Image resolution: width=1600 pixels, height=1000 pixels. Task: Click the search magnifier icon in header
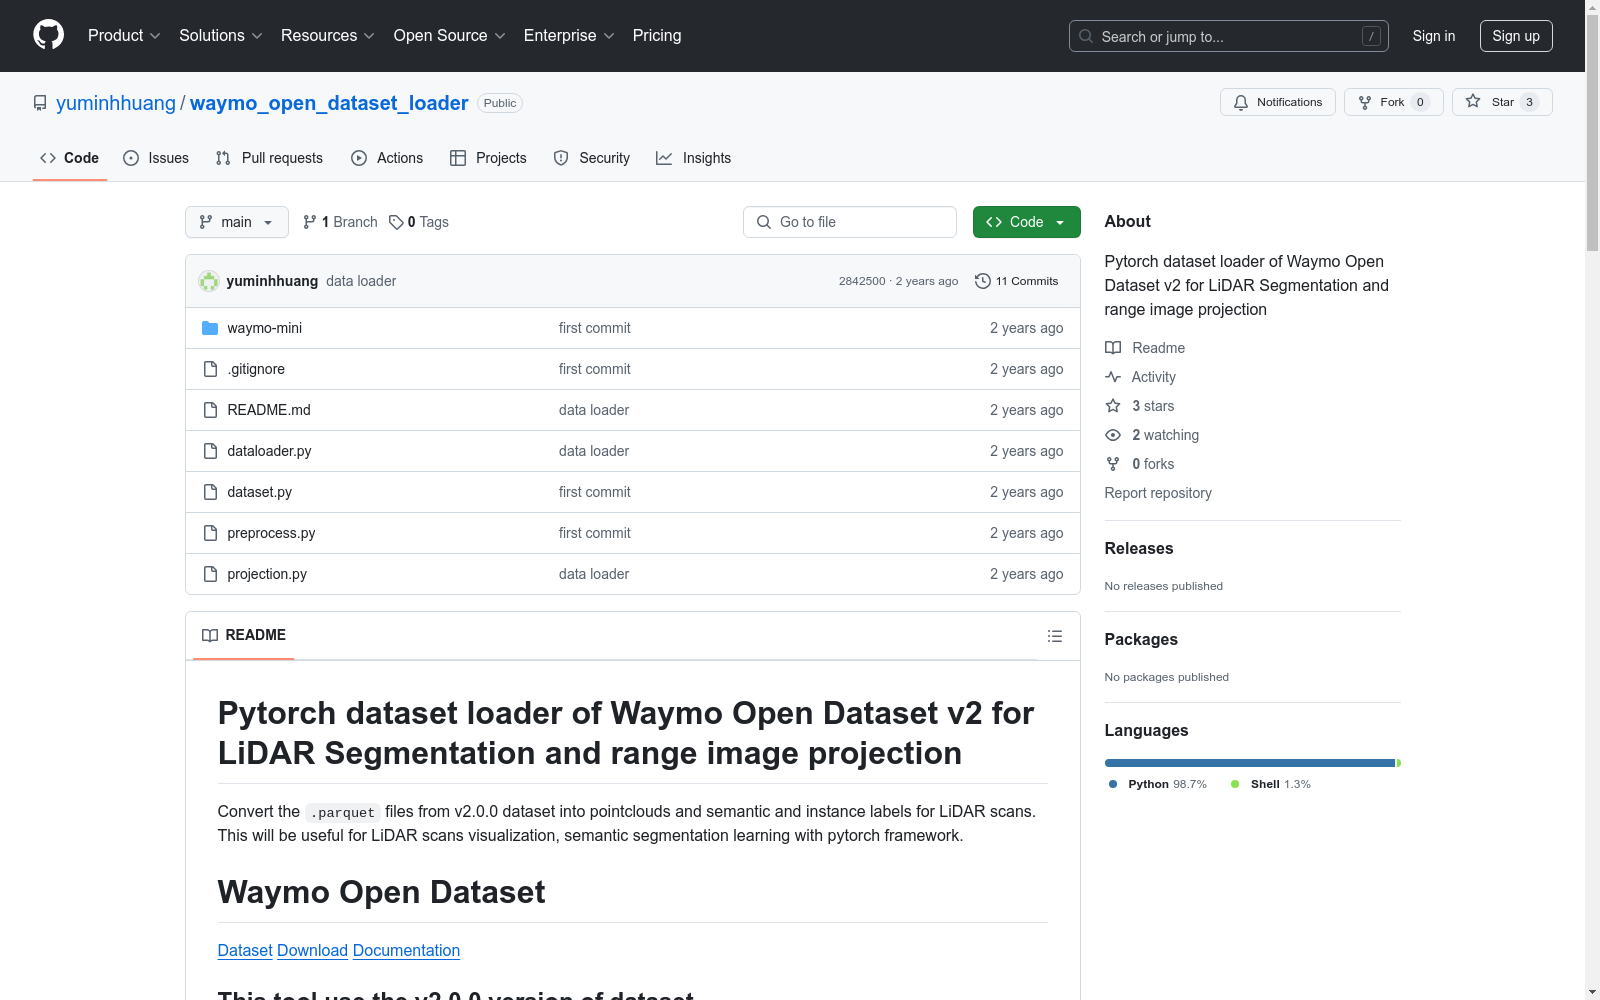pos(1086,36)
